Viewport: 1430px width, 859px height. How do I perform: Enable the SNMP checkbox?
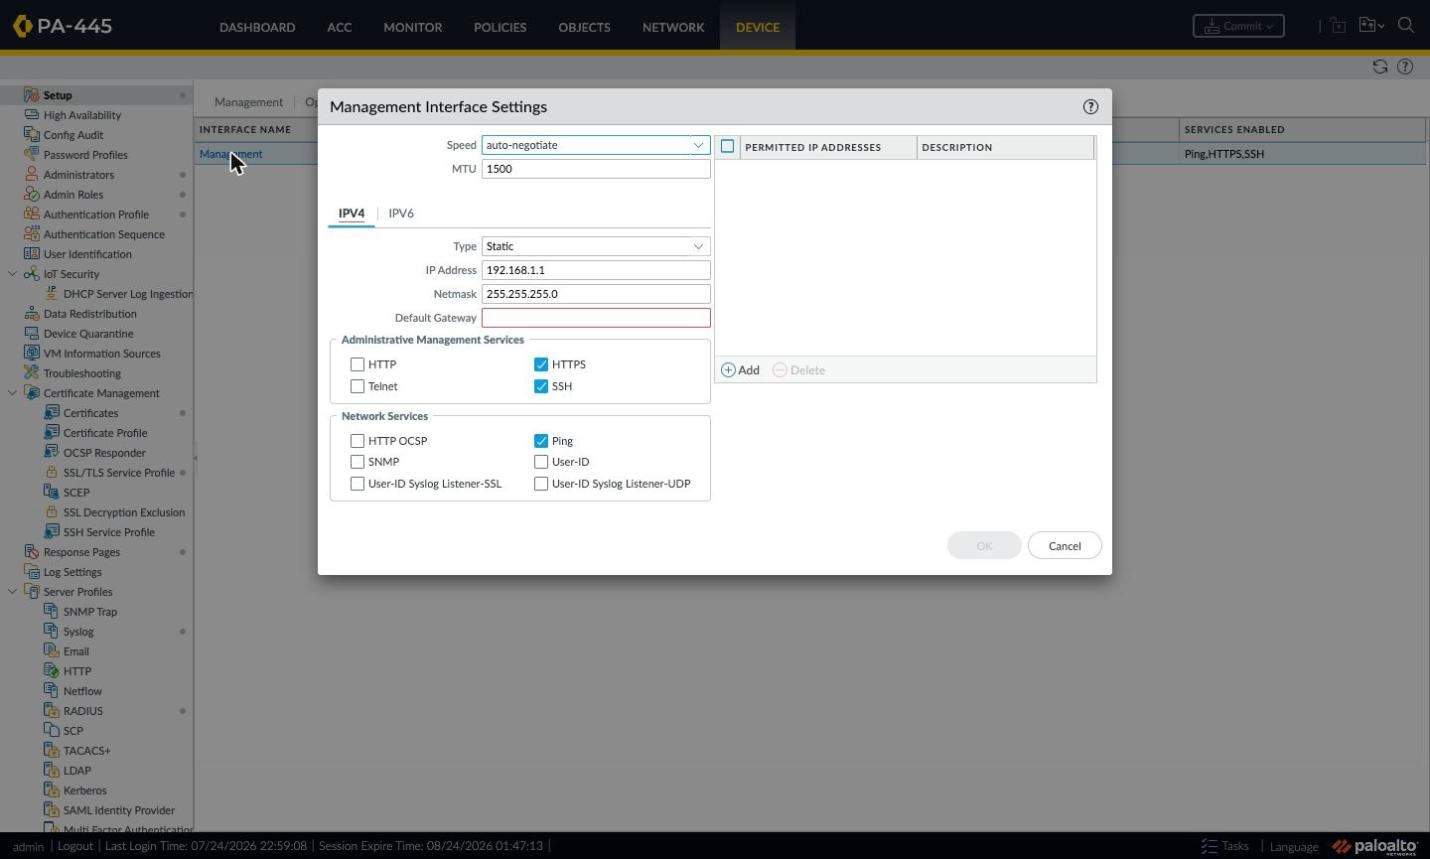[x=357, y=462]
